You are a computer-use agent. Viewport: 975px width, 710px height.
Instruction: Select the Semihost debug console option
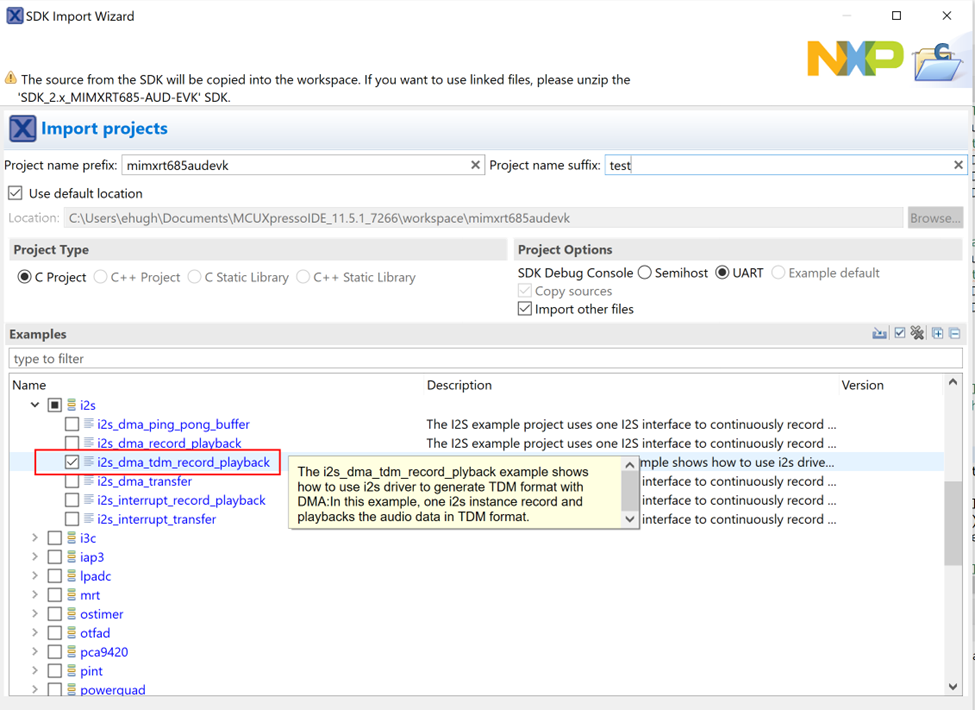click(645, 272)
